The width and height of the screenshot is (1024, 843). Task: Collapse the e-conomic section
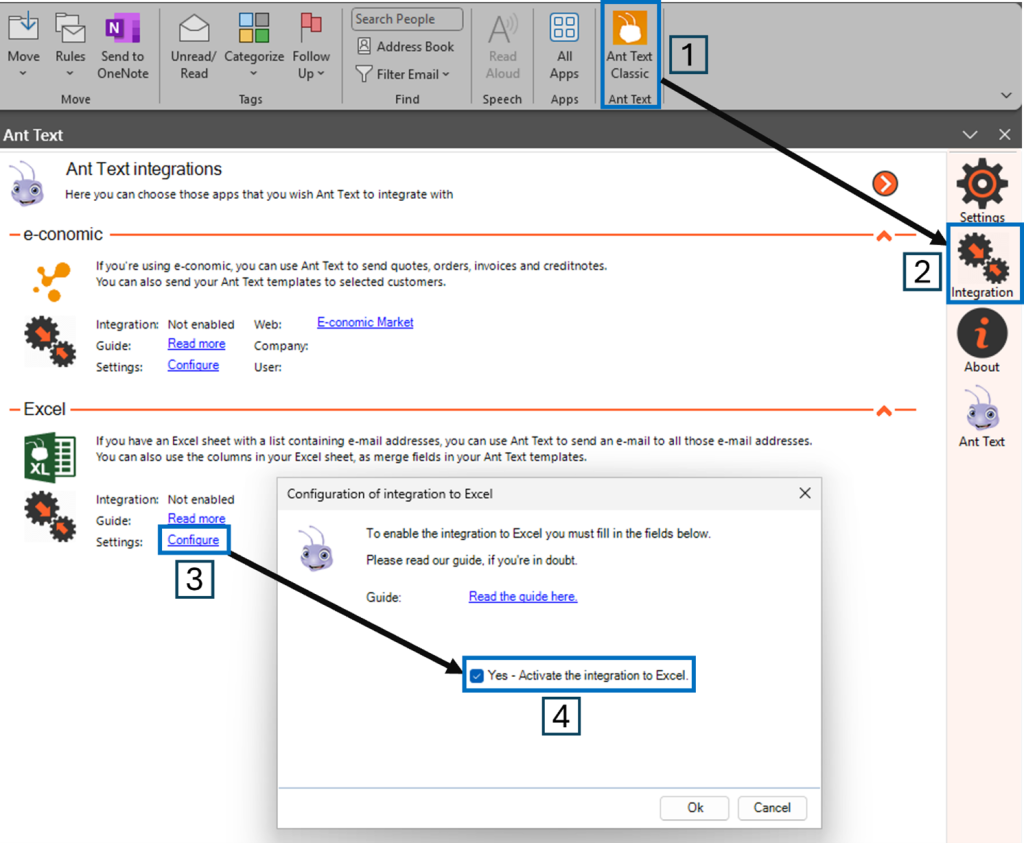[883, 236]
